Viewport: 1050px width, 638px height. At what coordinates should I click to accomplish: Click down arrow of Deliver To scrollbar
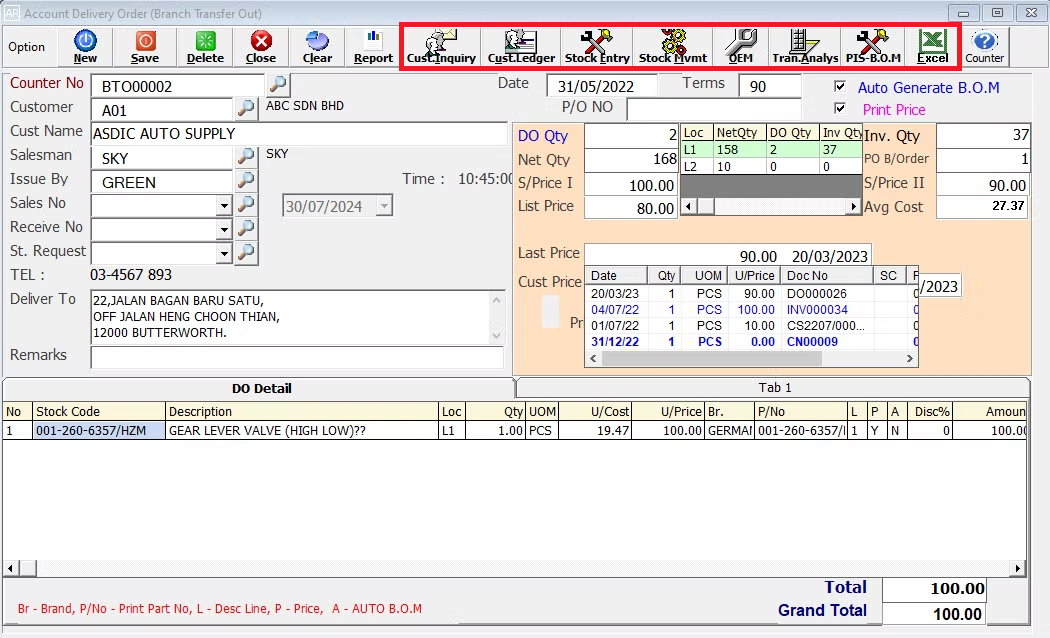click(x=496, y=336)
